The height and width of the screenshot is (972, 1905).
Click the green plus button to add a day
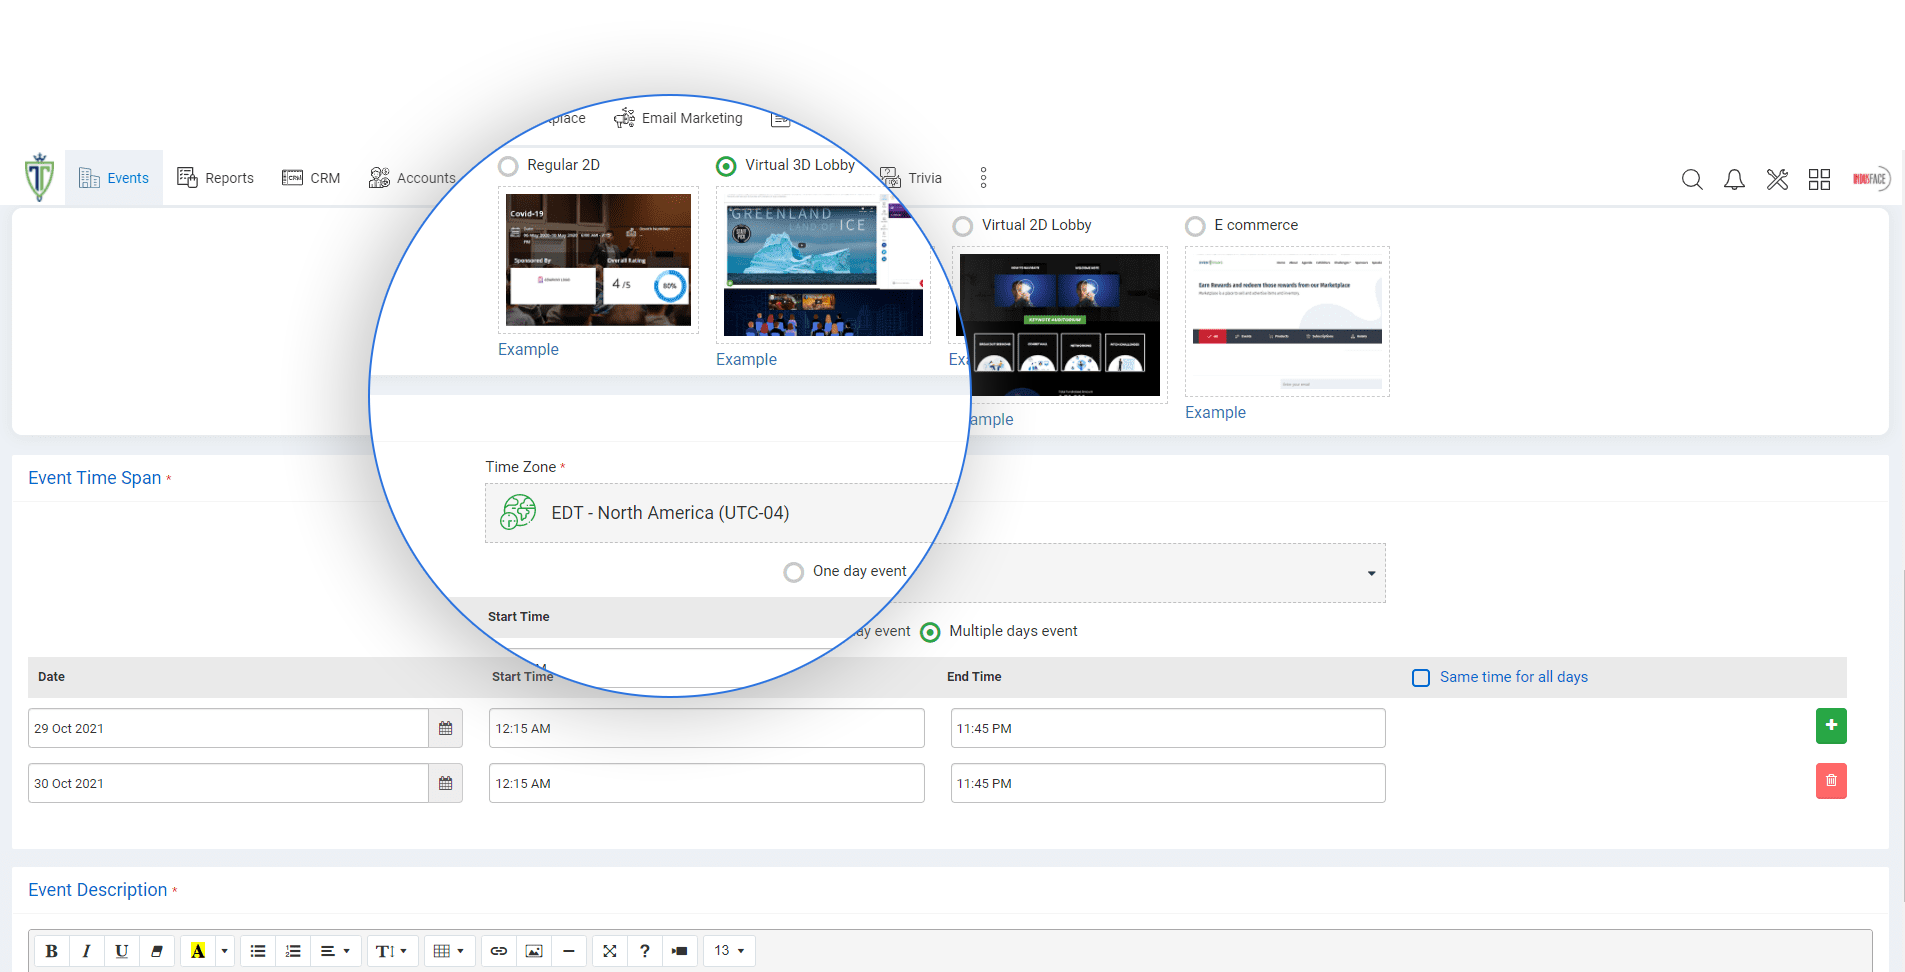(x=1831, y=726)
